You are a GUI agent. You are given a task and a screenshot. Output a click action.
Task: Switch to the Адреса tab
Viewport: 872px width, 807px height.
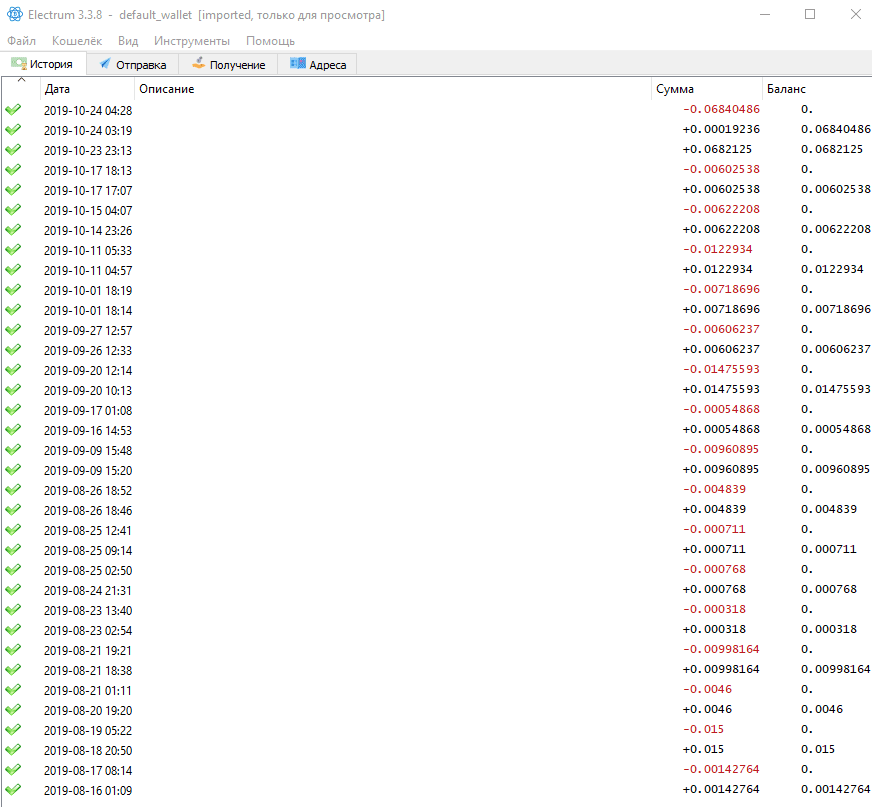[x=316, y=63]
